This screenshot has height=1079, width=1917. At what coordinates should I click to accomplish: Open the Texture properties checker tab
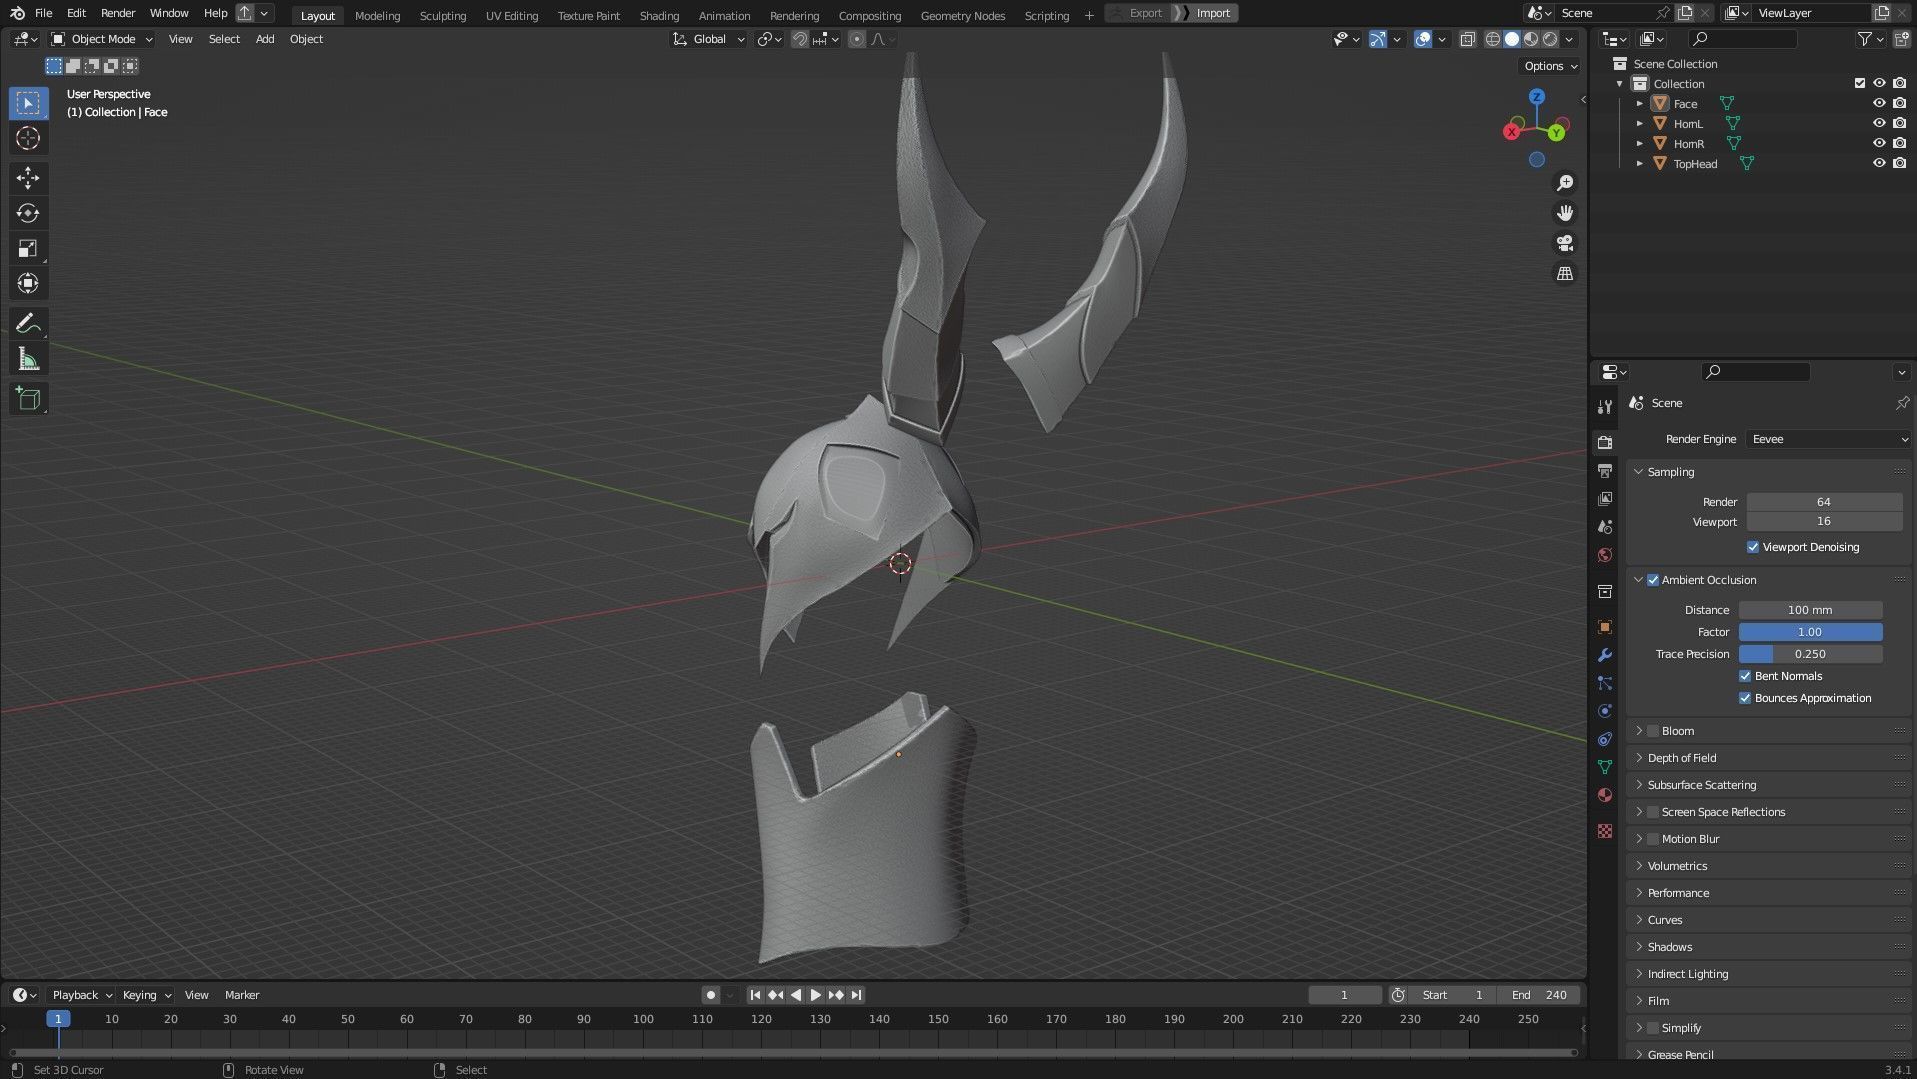1605,831
